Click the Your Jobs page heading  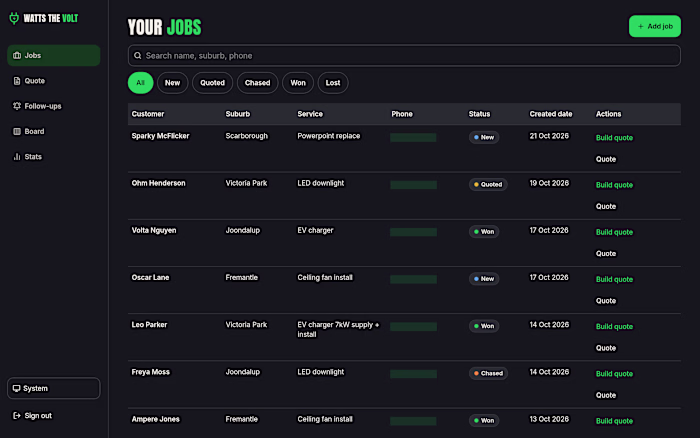tap(164, 27)
